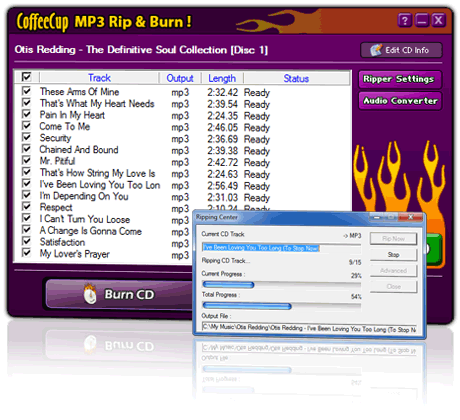Toggle I've Been Loving You Too Long checkbox
The width and height of the screenshot is (460, 420).
coord(26,183)
